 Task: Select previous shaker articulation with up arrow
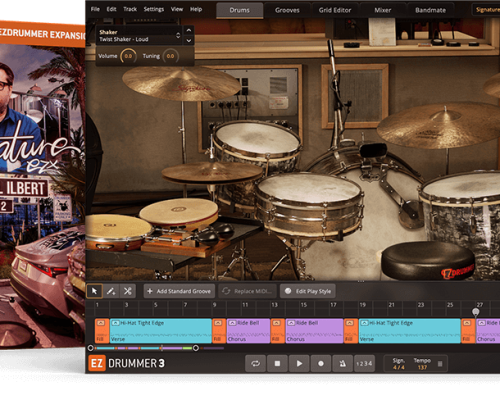pyautogui.click(x=189, y=30)
